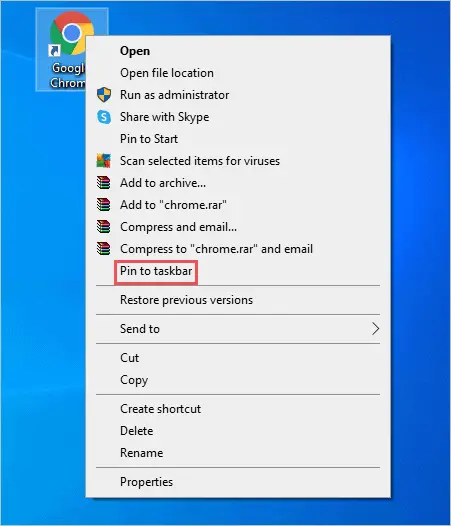This screenshot has width=451, height=526.
Task: Choose Open from the context menu
Action: pyautogui.click(x=238, y=51)
